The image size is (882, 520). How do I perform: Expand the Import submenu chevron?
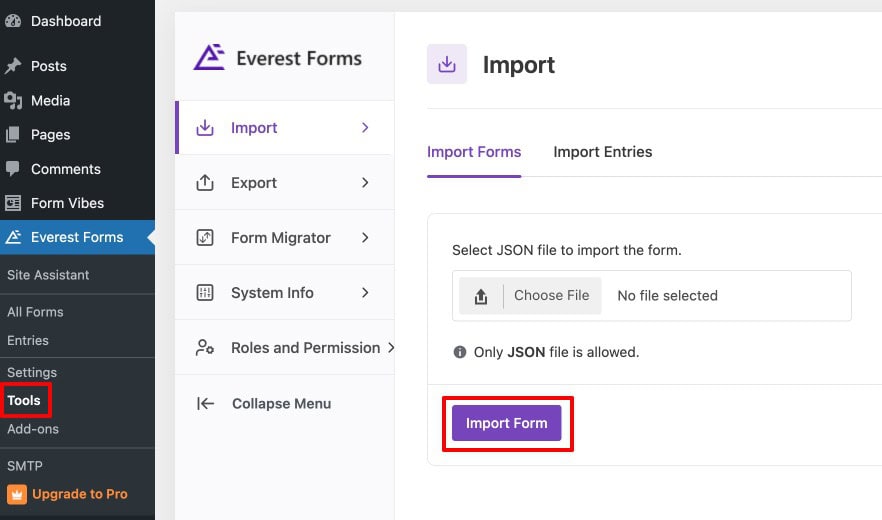(x=365, y=128)
